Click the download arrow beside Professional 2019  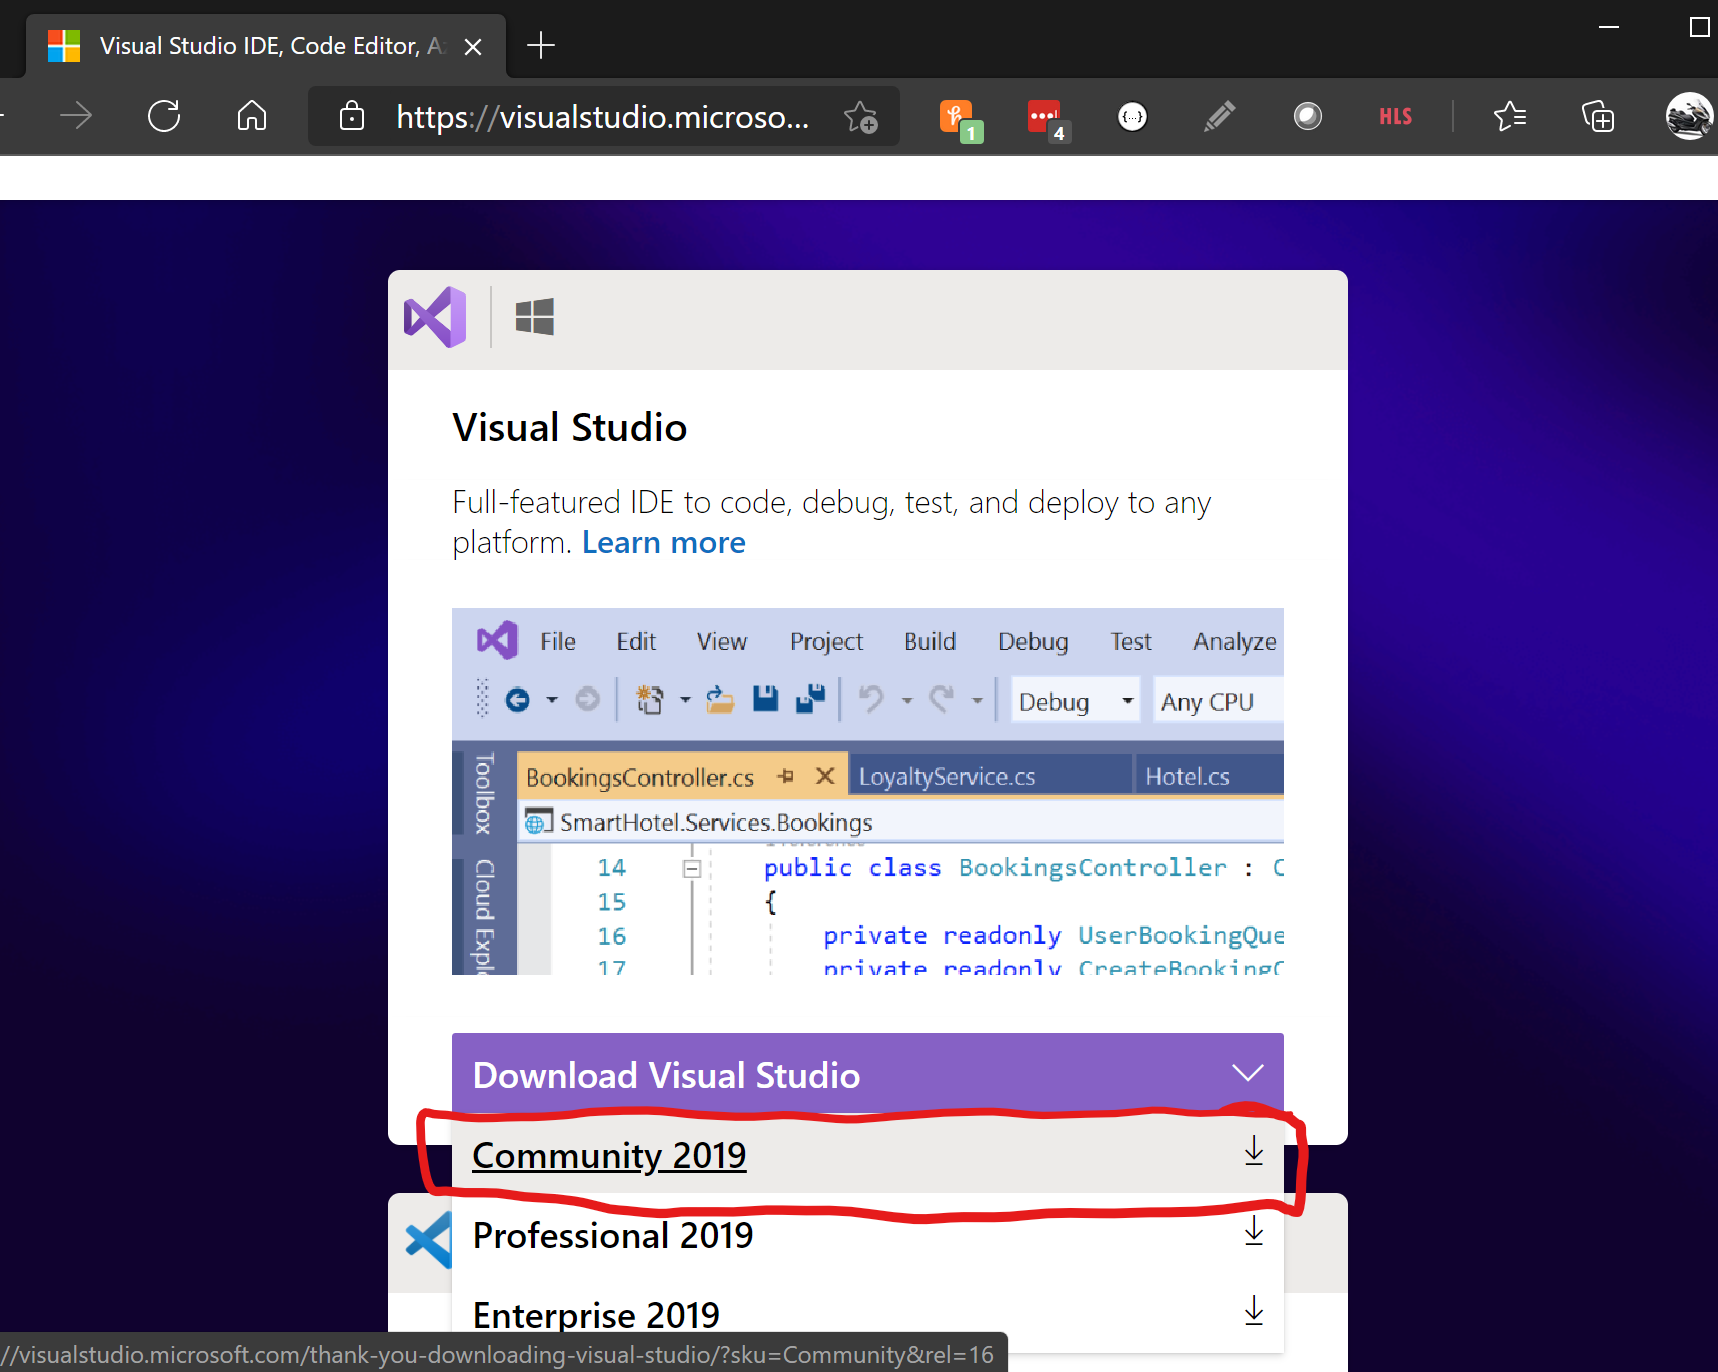(1254, 1231)
